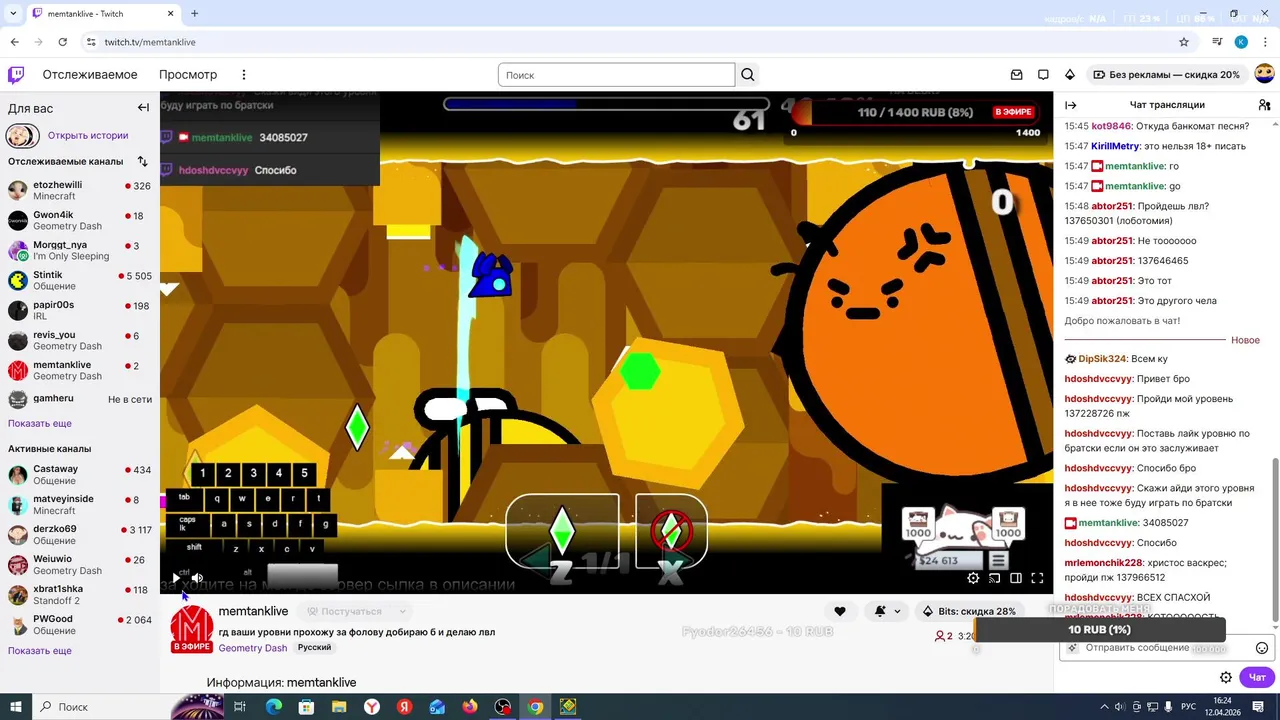Image resolution: width=1280 pixels, height=720 pixels.
Task: Collapse the Для вас sidebar
Action: click(143, 108)
